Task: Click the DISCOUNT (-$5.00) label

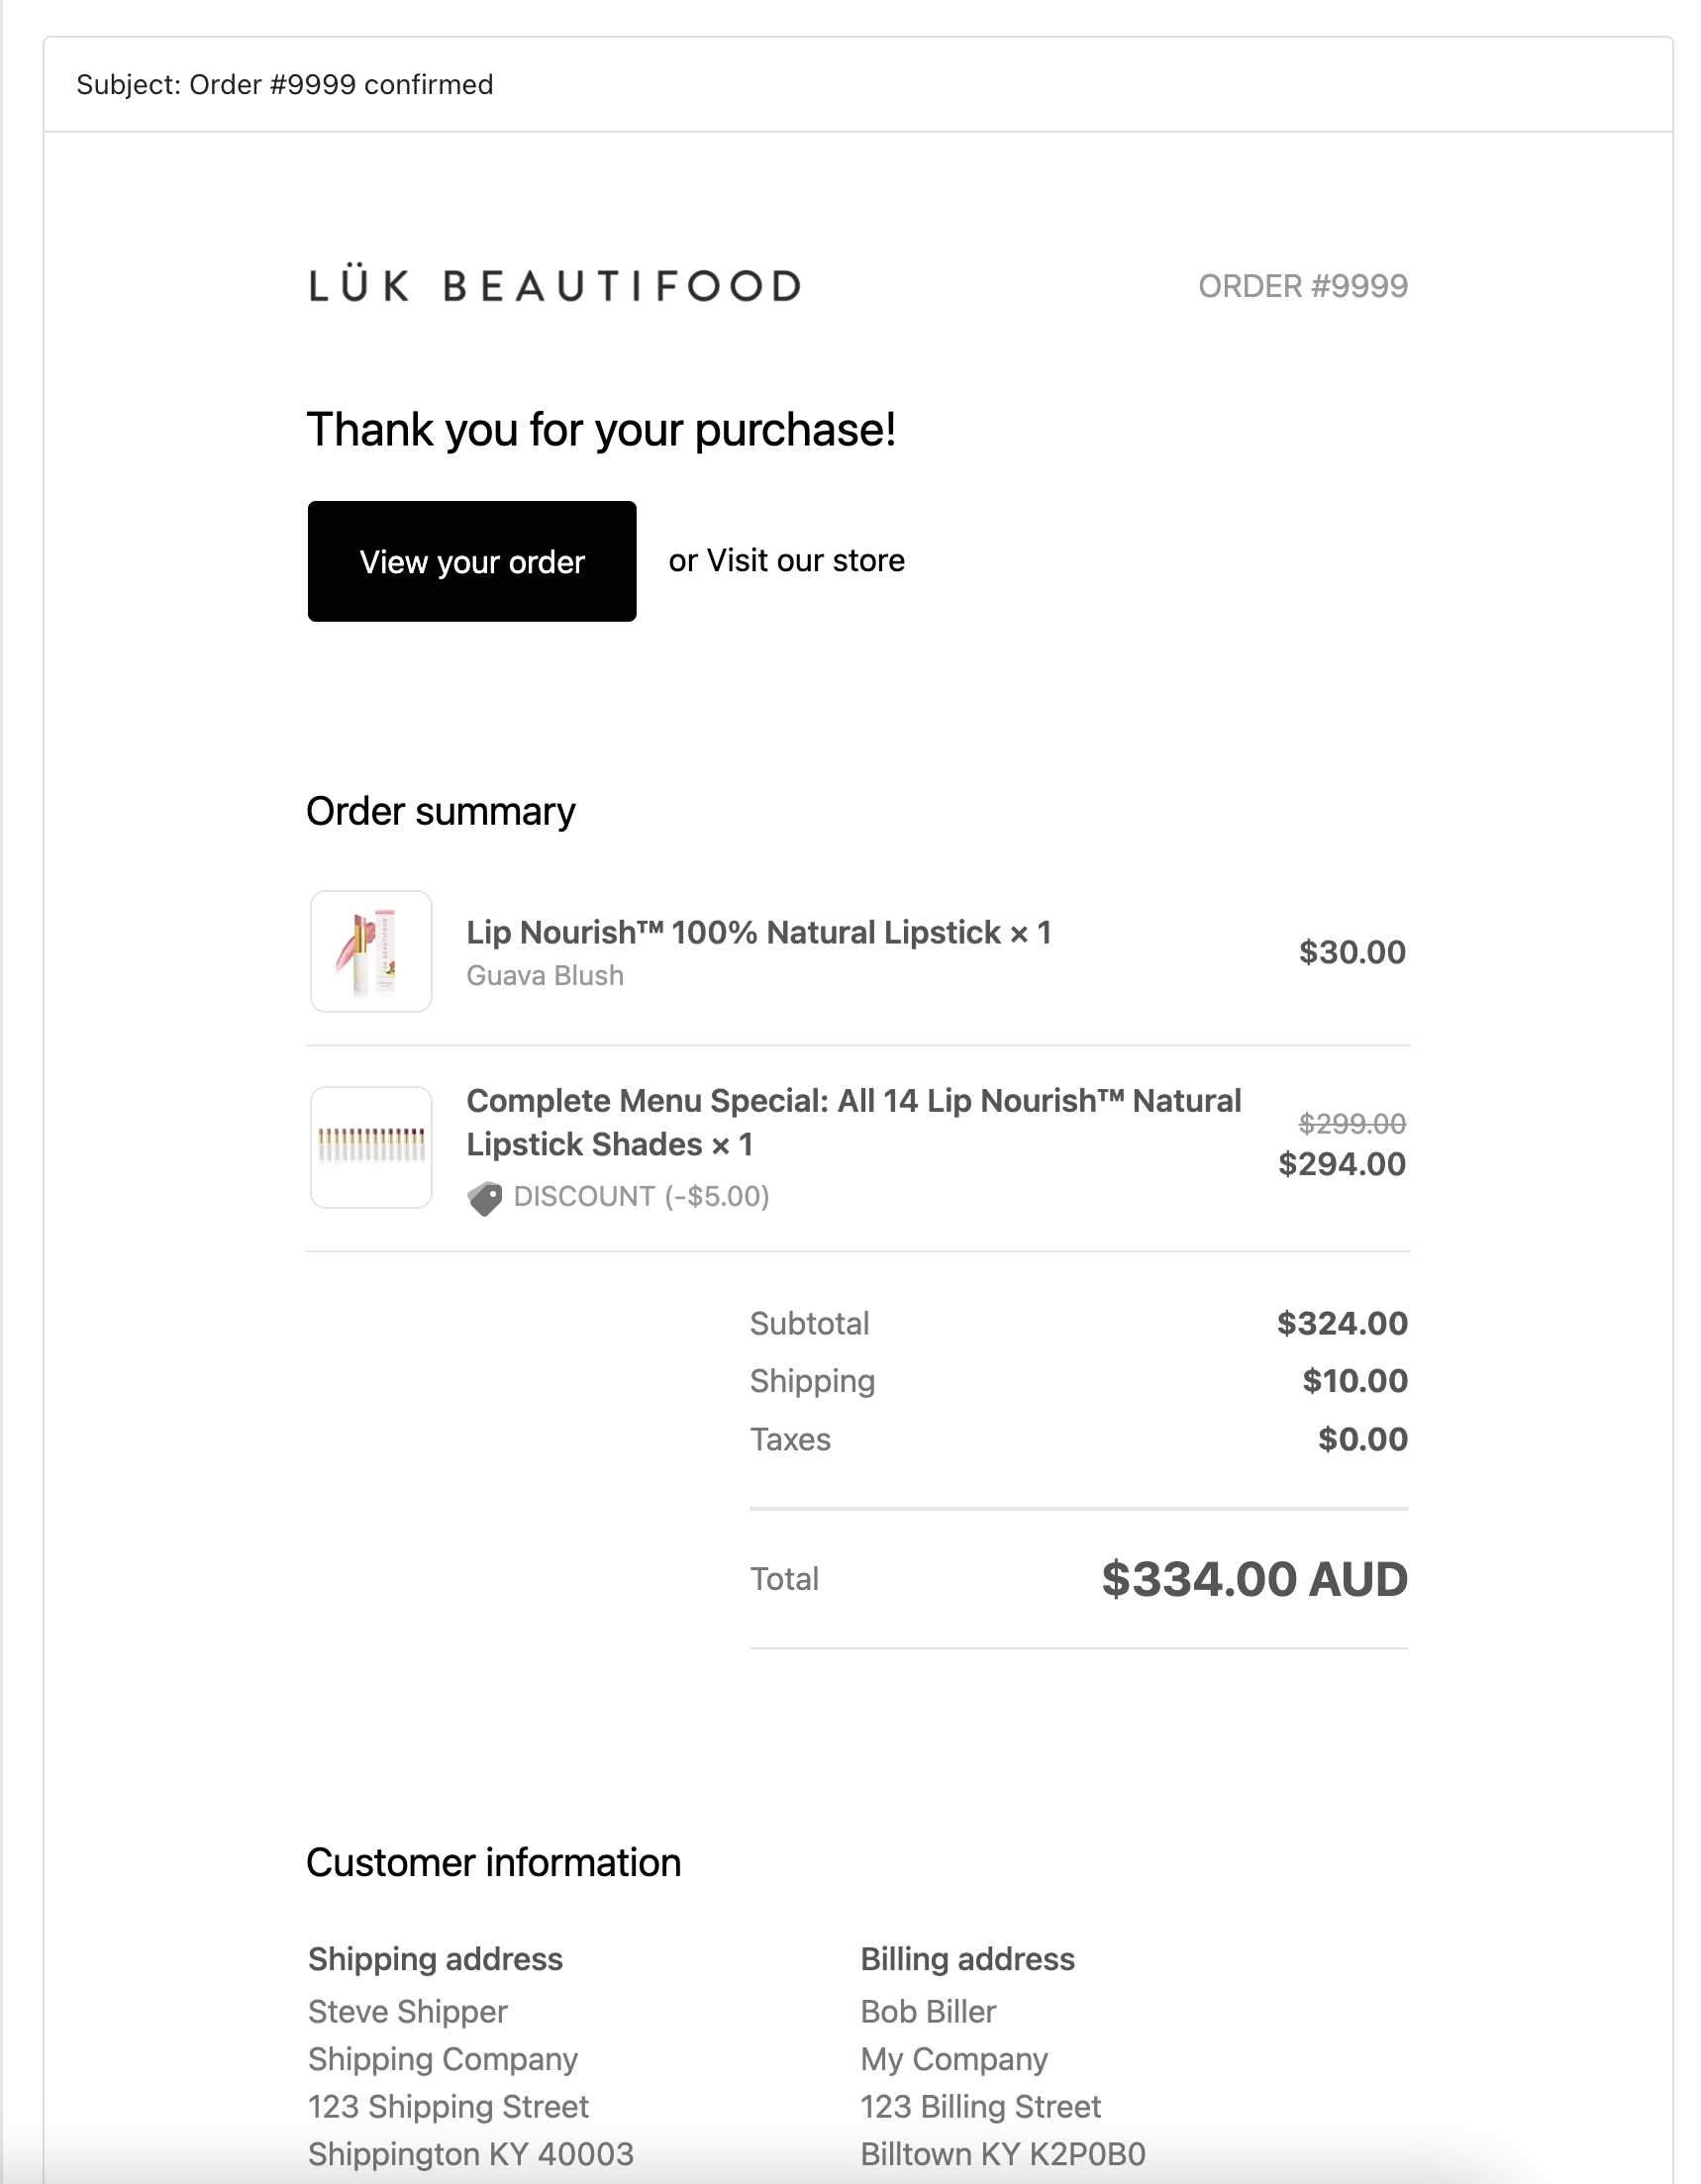Action: 642,1197
